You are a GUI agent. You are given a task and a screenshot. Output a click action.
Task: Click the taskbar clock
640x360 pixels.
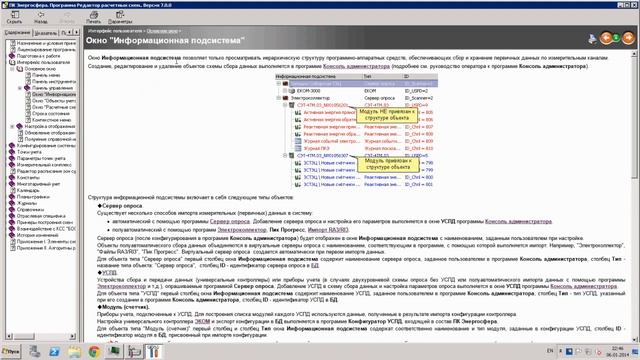tap(617, 351)
